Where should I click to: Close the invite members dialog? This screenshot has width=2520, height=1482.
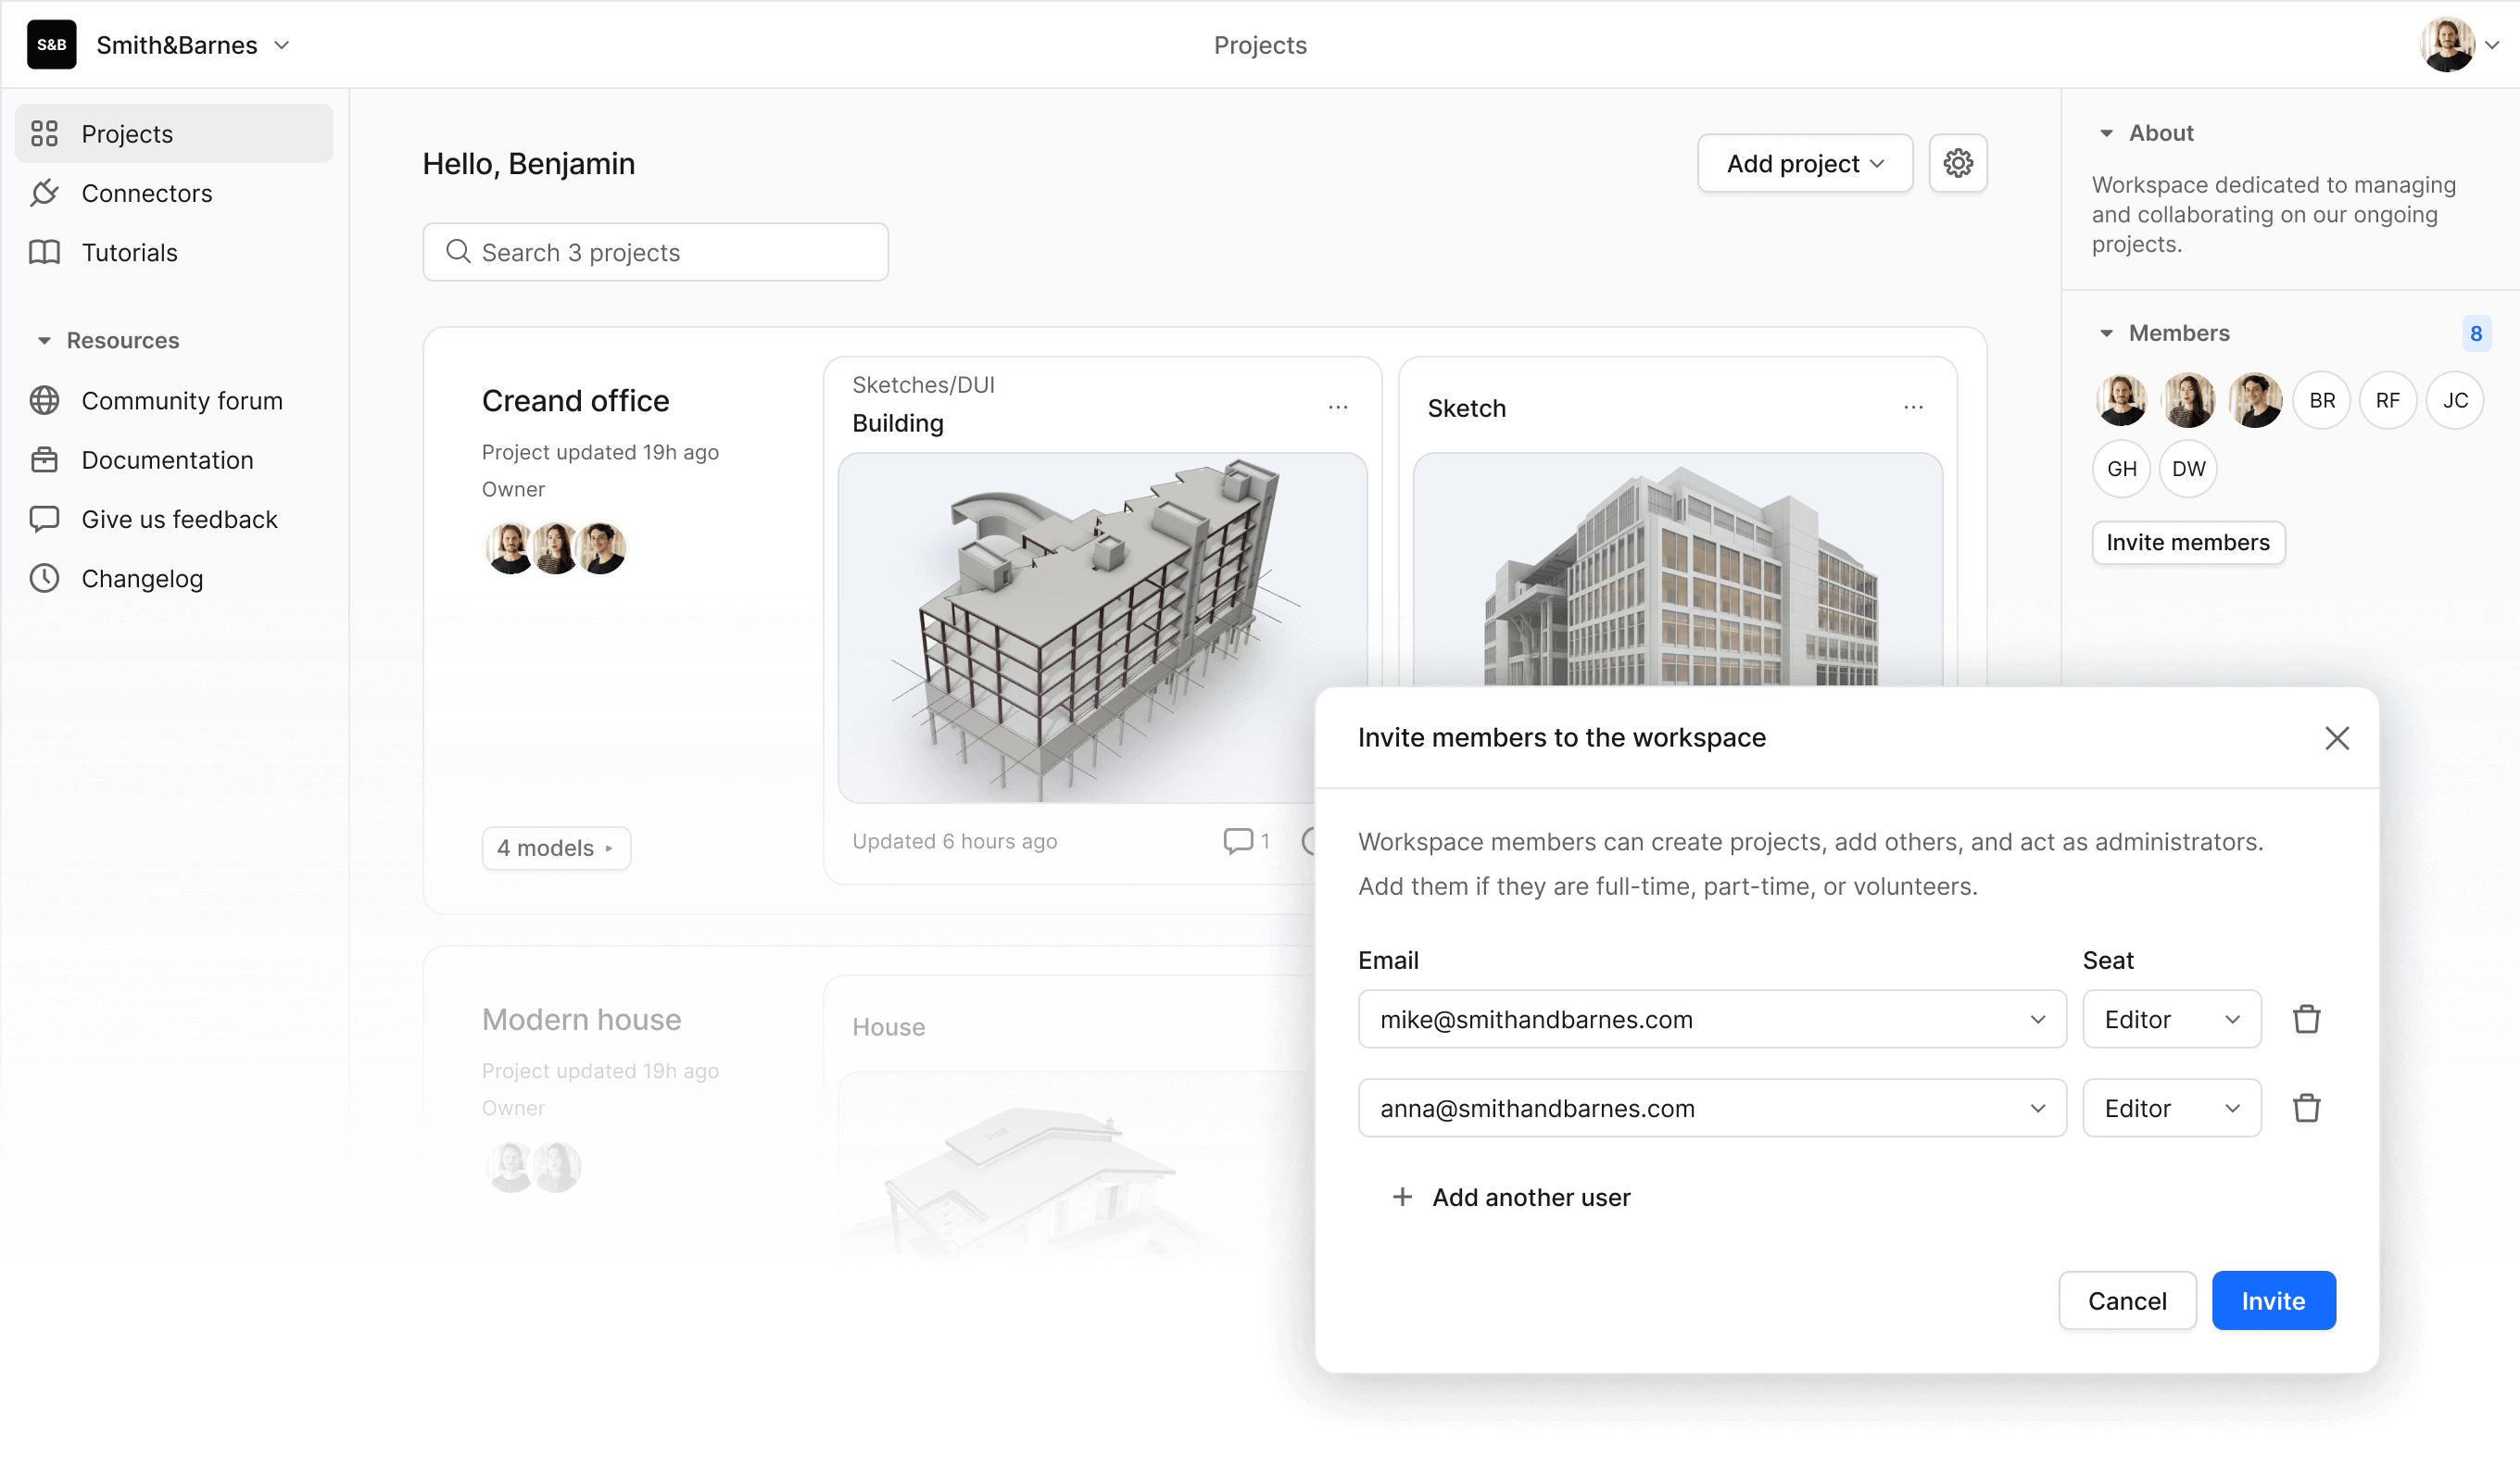(2336, 738)
